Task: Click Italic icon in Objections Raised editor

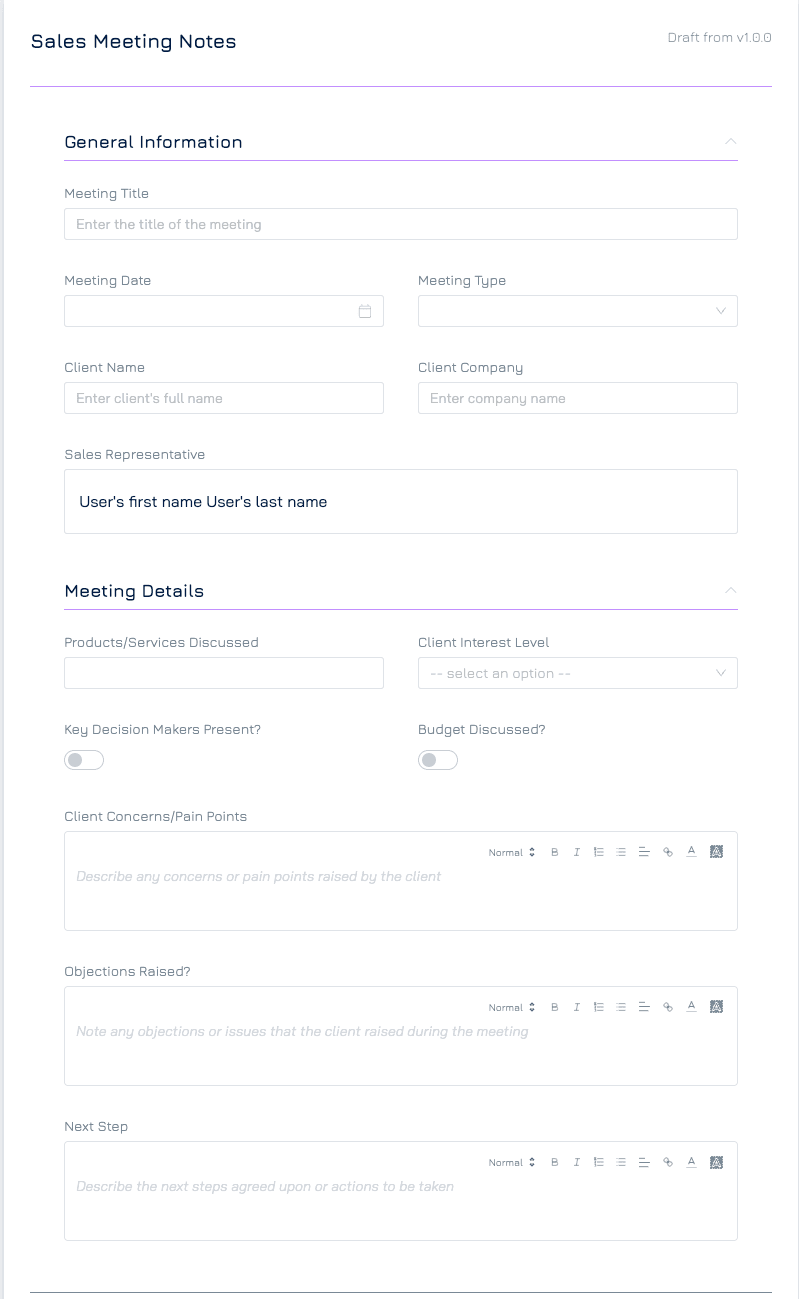Action: (577, 1007)
